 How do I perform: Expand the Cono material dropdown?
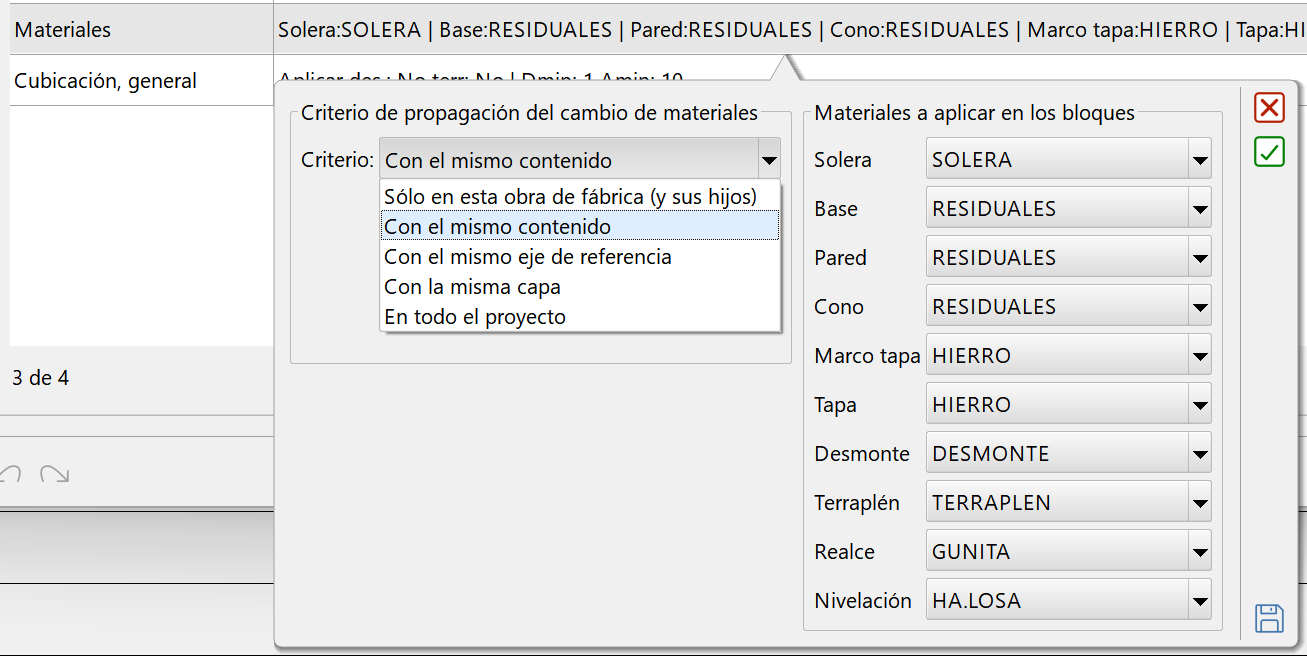coord(1197,305)
